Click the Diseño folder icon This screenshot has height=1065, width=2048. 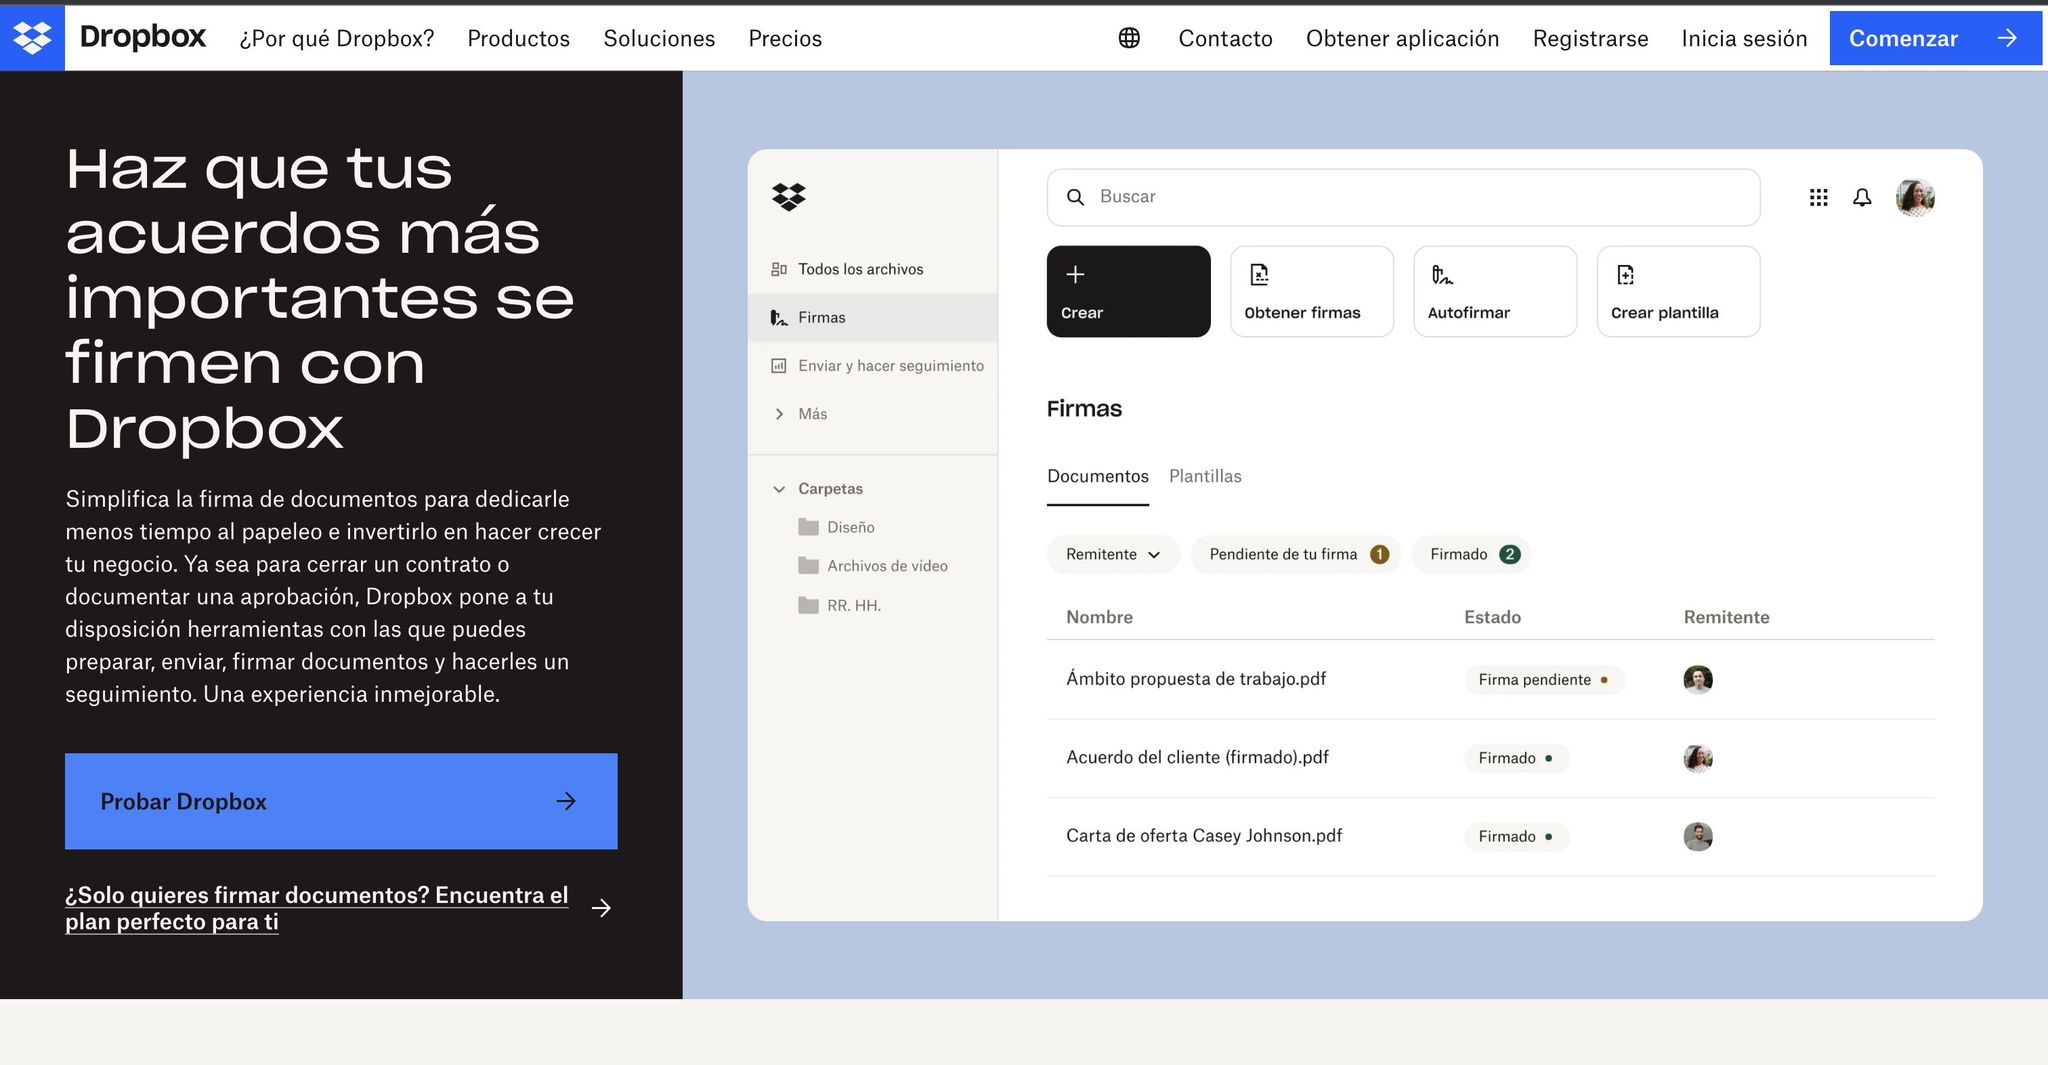click(808, 527)
